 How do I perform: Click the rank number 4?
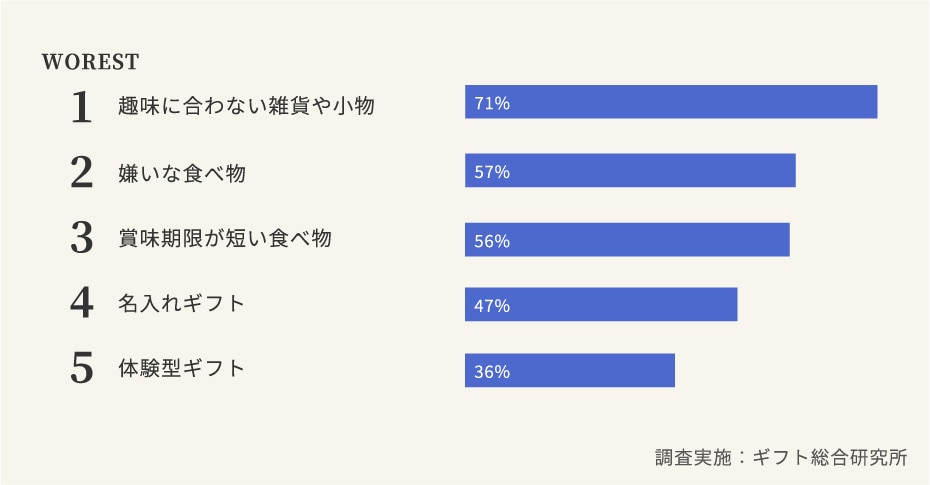pyautogui.click(x=82, y=304)
